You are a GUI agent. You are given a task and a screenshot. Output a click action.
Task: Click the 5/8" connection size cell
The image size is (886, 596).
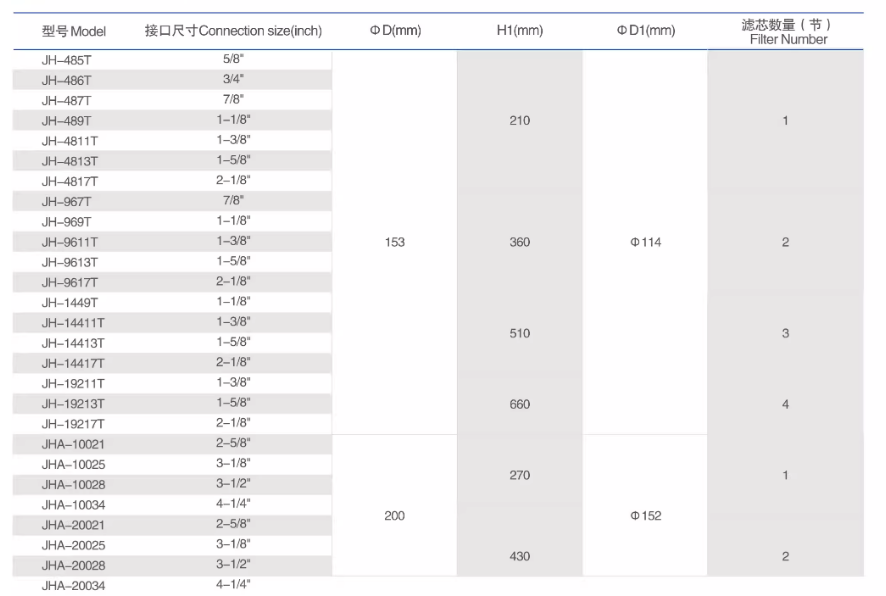(x=233, y=60)
